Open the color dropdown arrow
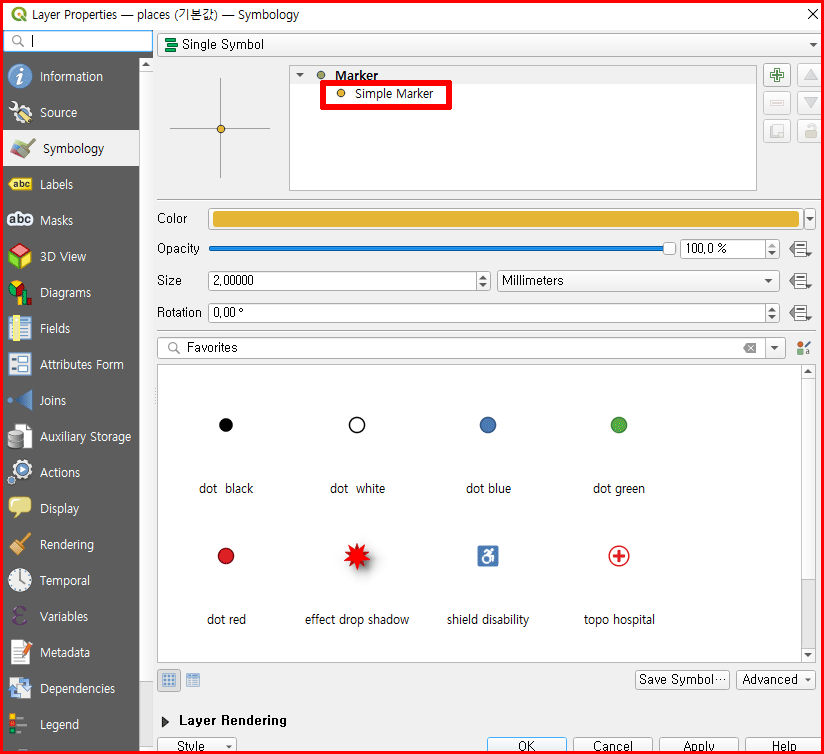Image resolution: width=824 pixels, height=754 pixels. point(810,219)
